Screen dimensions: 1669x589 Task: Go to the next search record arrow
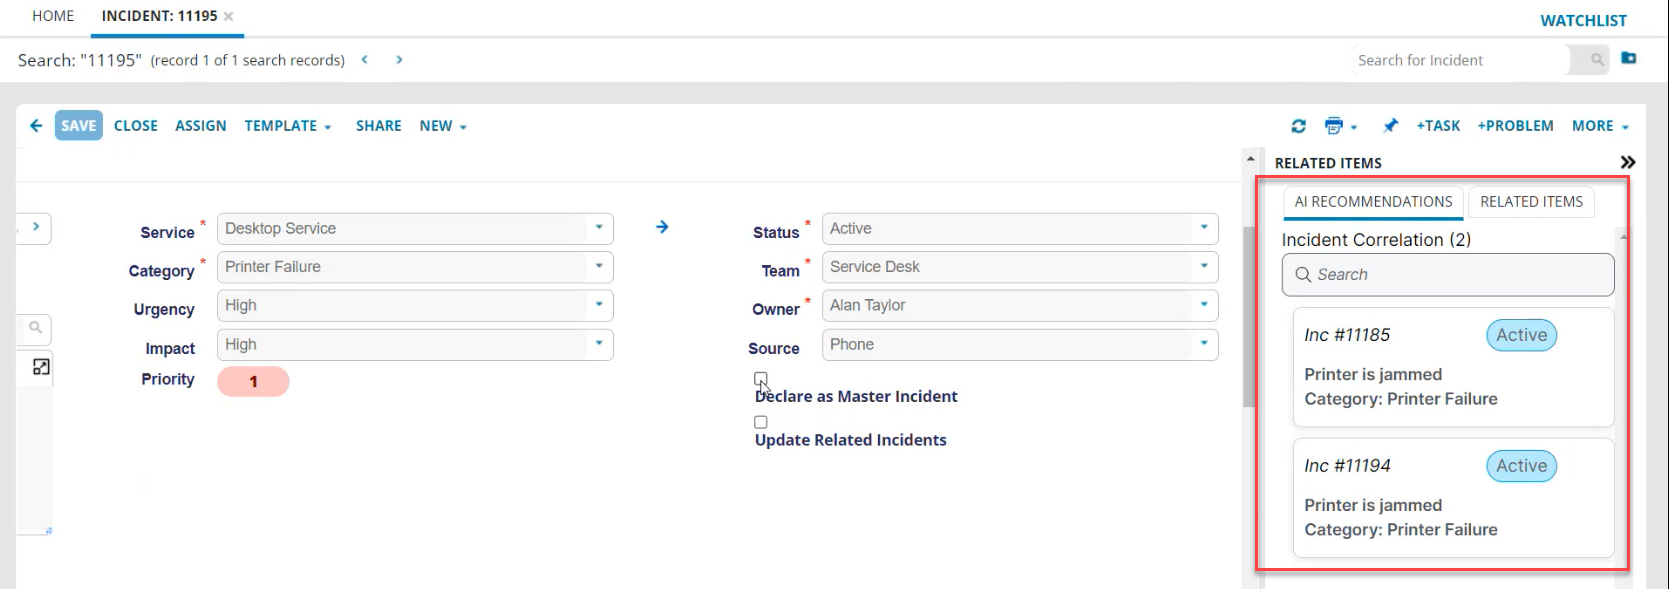click(399, 60)
